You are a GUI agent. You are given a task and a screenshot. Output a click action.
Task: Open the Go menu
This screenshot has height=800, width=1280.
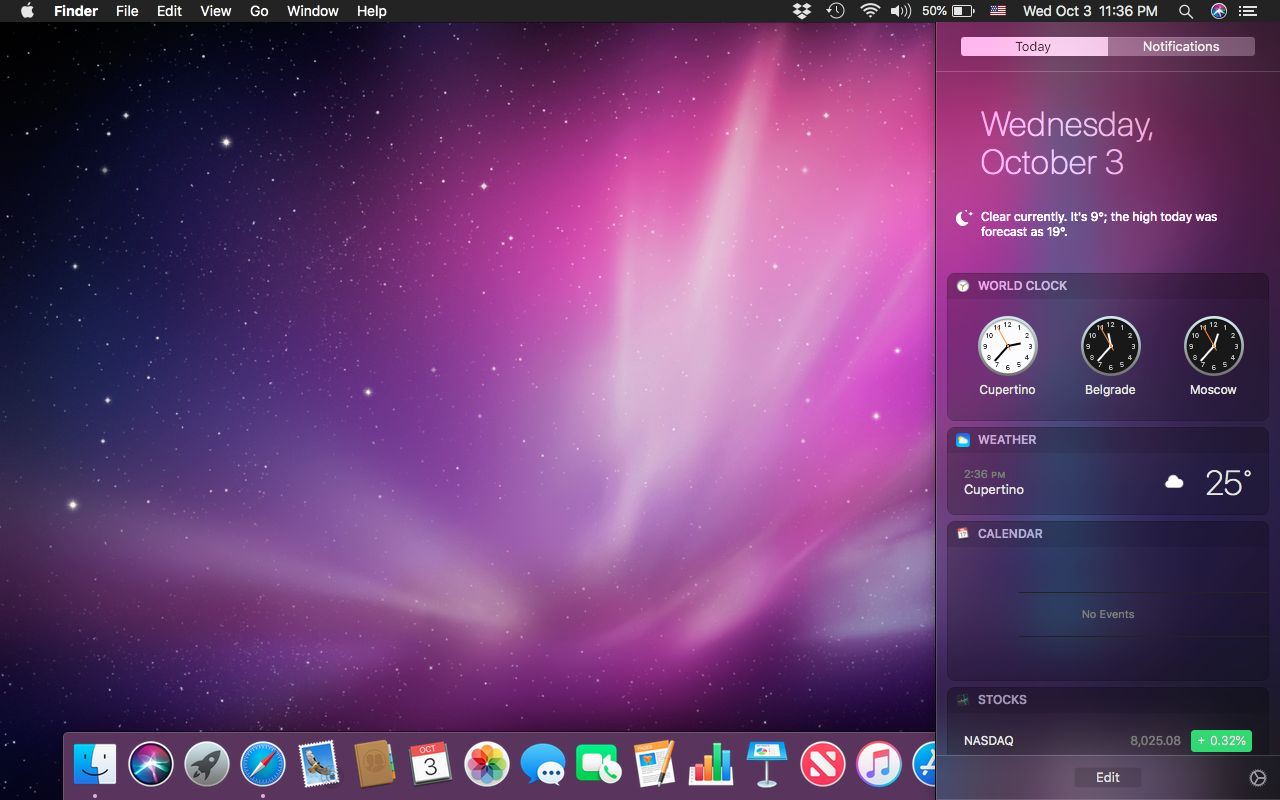pos(259,11)
